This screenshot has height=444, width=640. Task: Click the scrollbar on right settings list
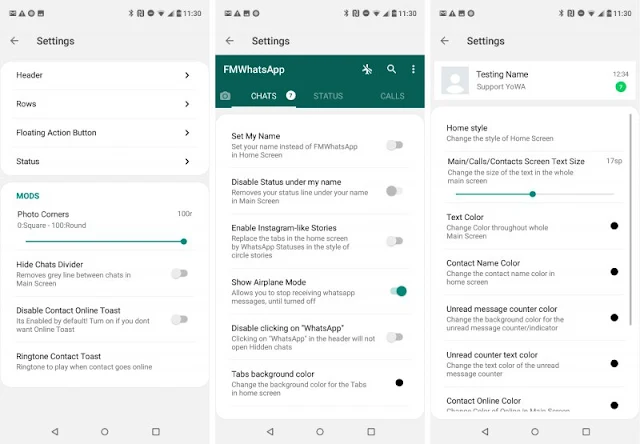click(x=631, y=220)
